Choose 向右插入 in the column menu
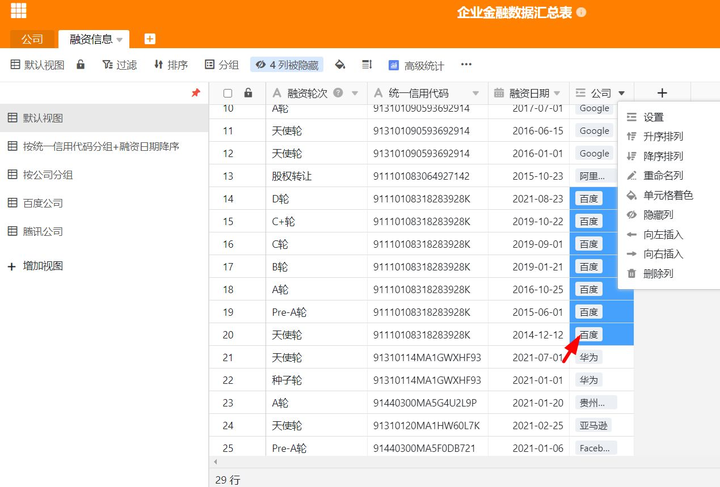 point(669,254)
